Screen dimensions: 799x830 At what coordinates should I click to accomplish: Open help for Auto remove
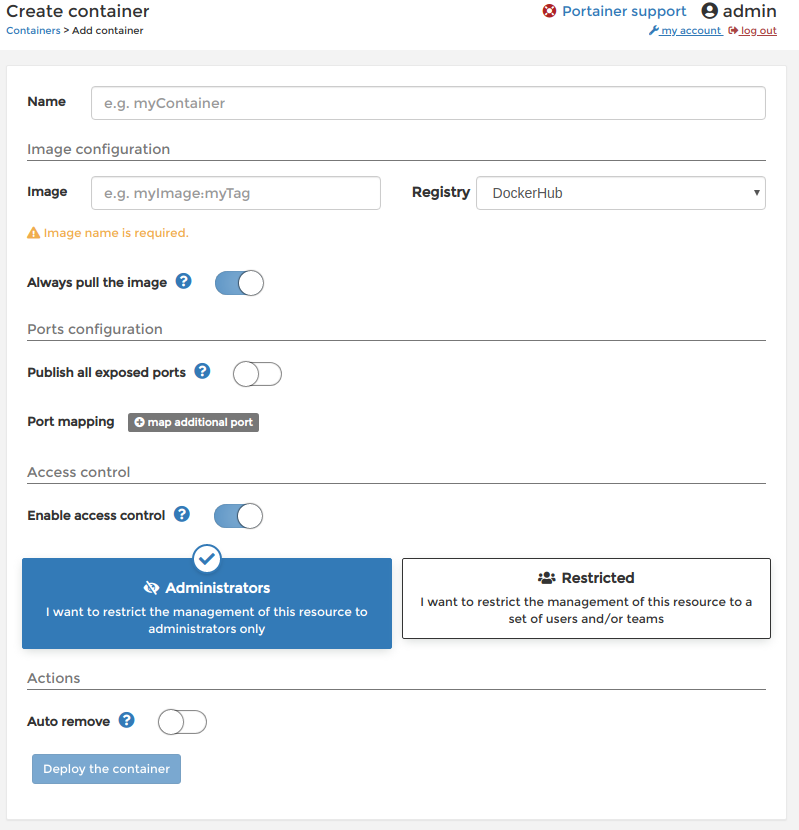[x=127, y=720]
